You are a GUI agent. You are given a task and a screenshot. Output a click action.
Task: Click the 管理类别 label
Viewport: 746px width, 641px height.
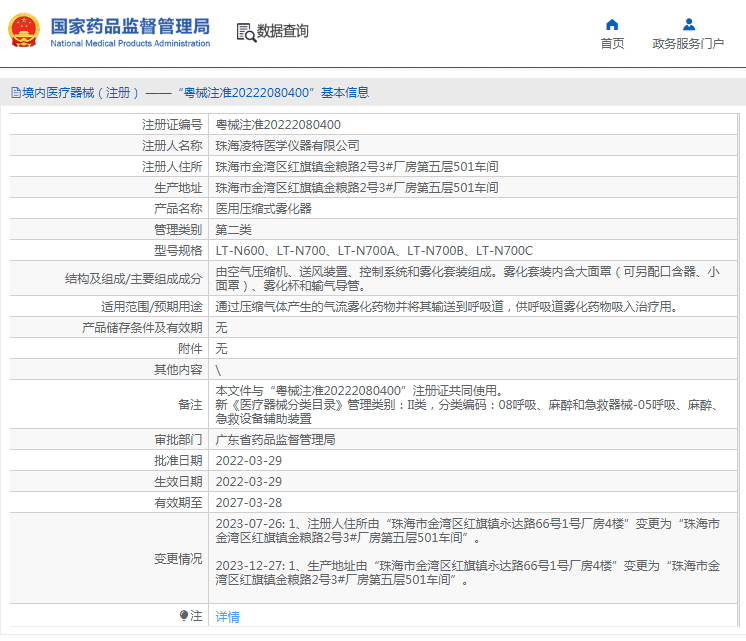point(178,229)
